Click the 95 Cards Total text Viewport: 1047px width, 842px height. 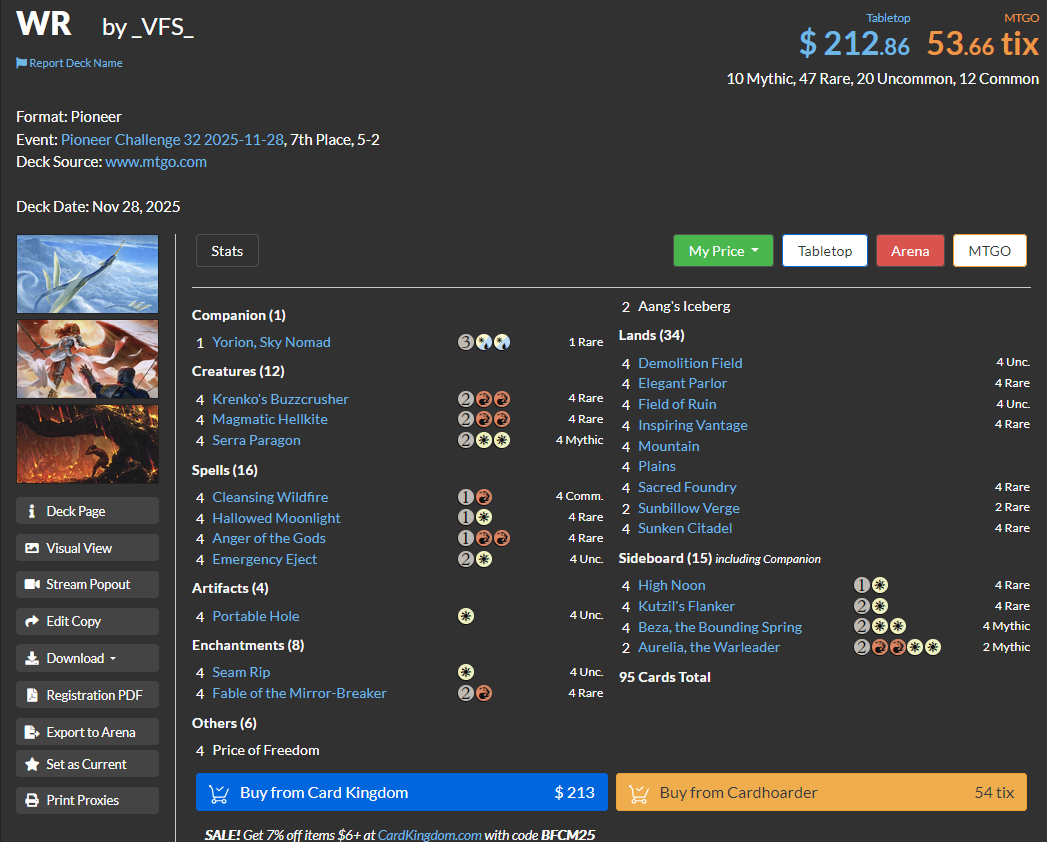click(x=664, y=677)
